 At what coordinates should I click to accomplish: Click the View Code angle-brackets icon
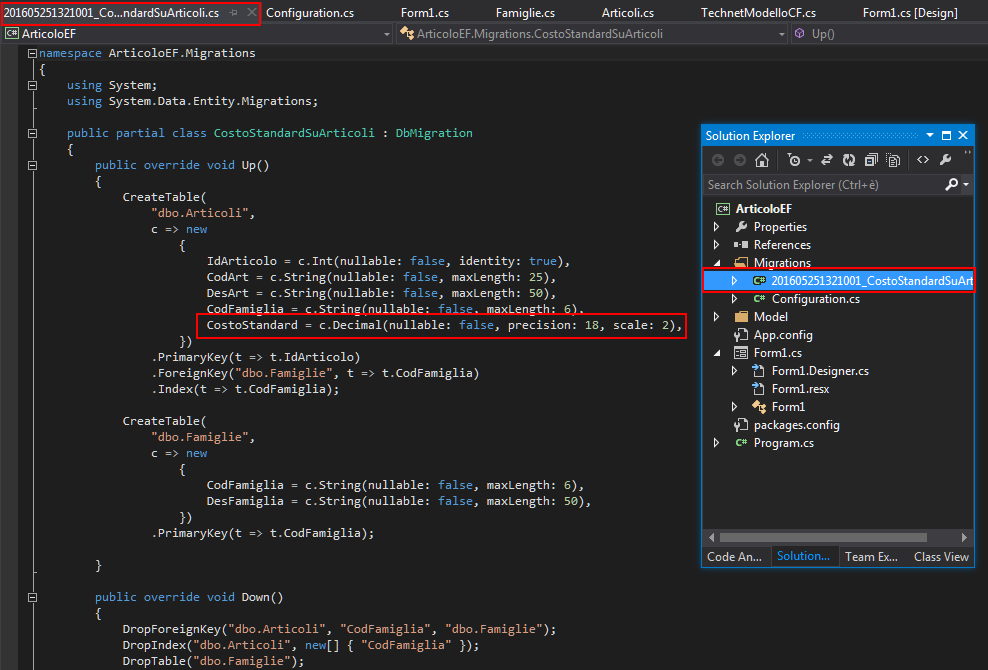pos(923,160)
